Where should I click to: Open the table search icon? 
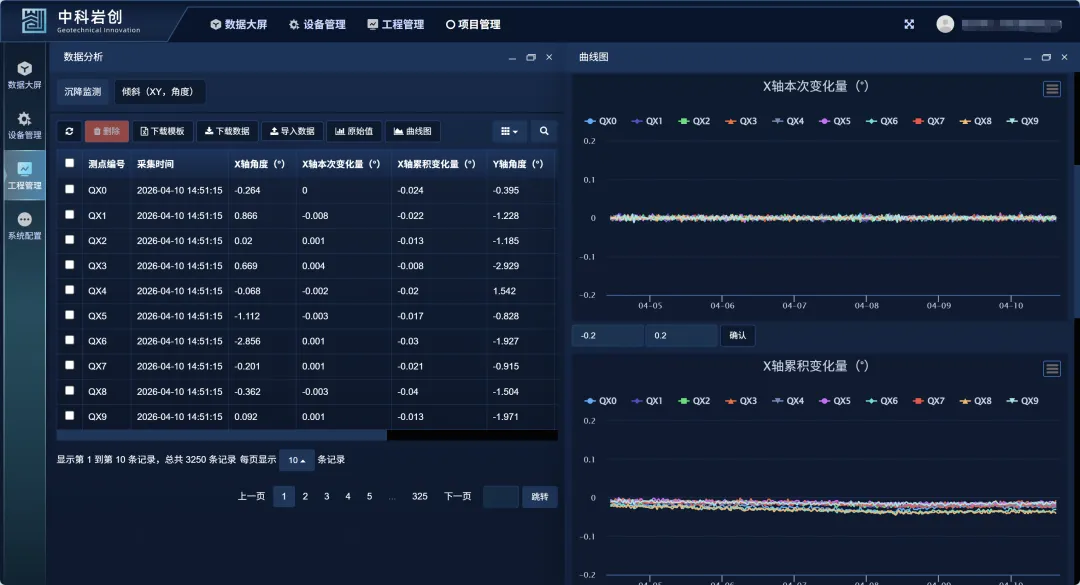[544, 131]
